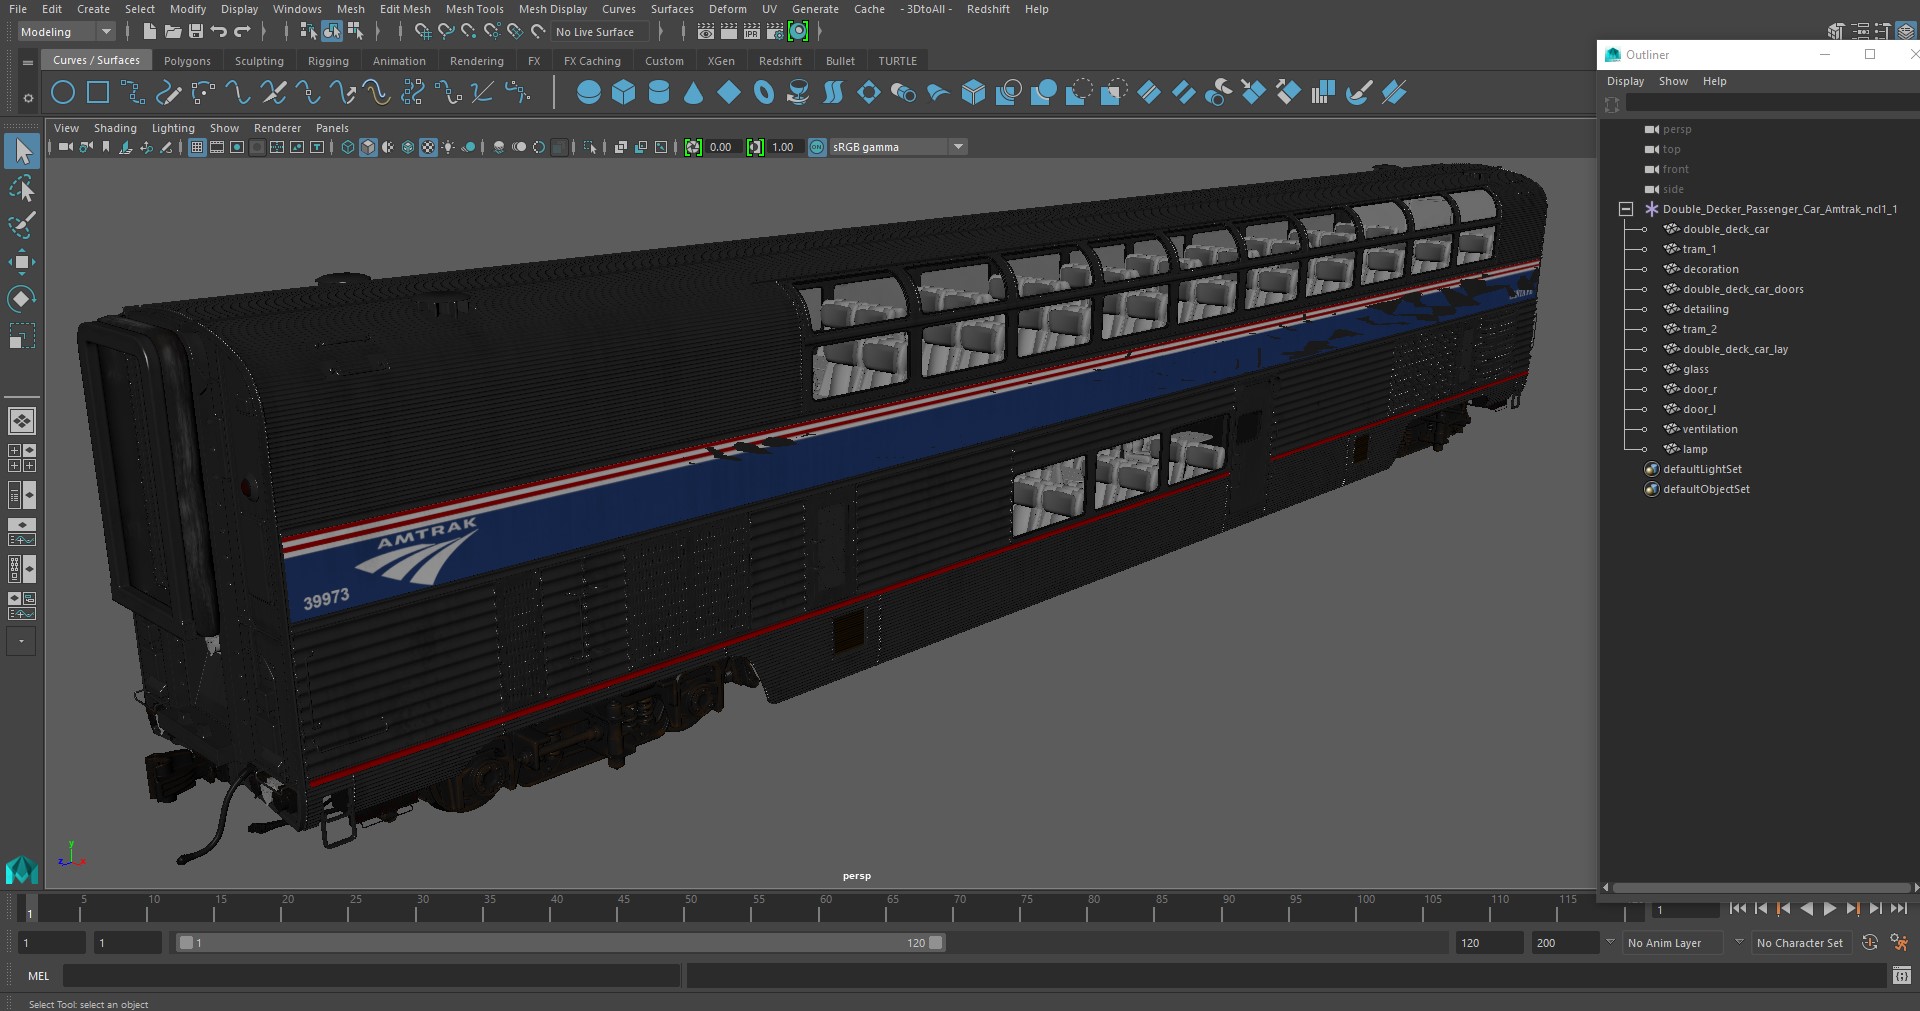Open the shelf options gear menu

click(28, 97)
